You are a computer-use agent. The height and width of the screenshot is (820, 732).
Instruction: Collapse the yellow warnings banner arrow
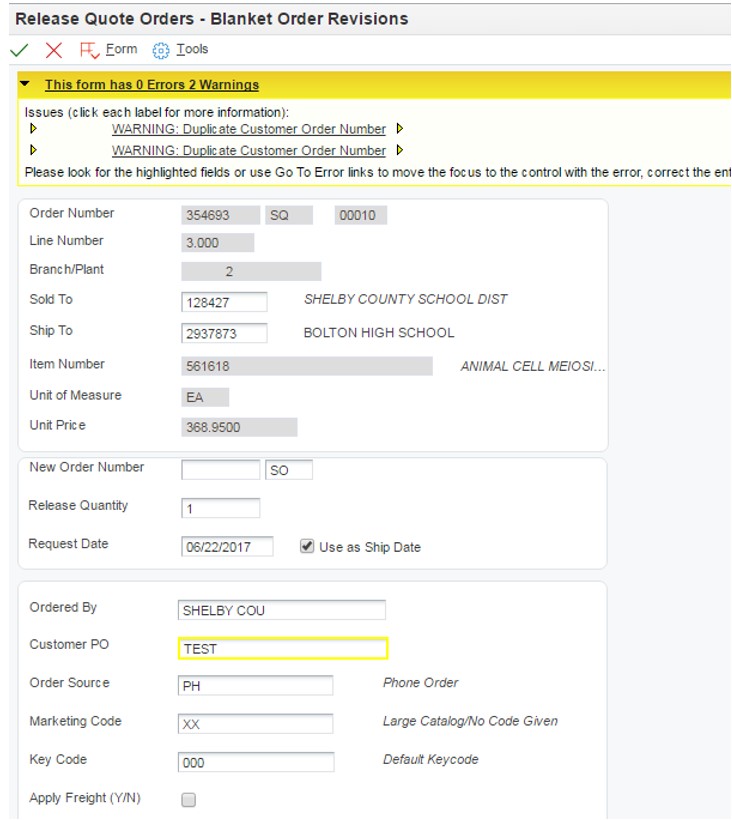pyautogui.click(x=25, y=84)
